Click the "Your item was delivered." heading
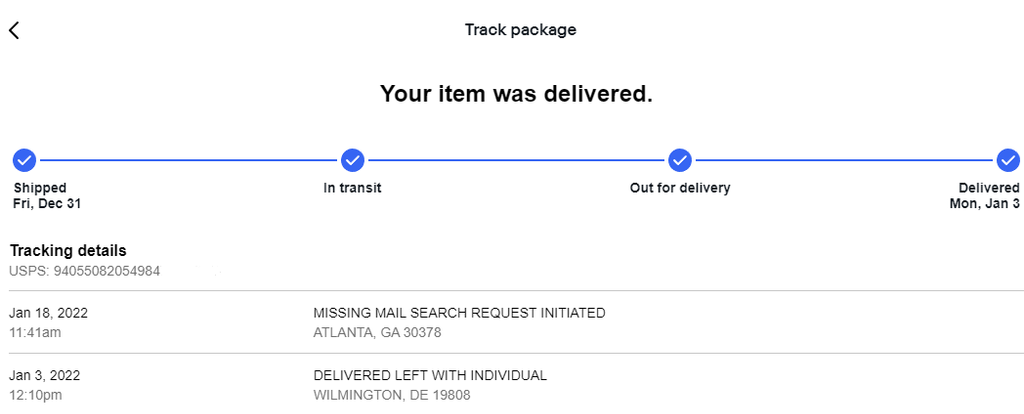Viewport: 1024px width, 414px height. pos(516,95)
